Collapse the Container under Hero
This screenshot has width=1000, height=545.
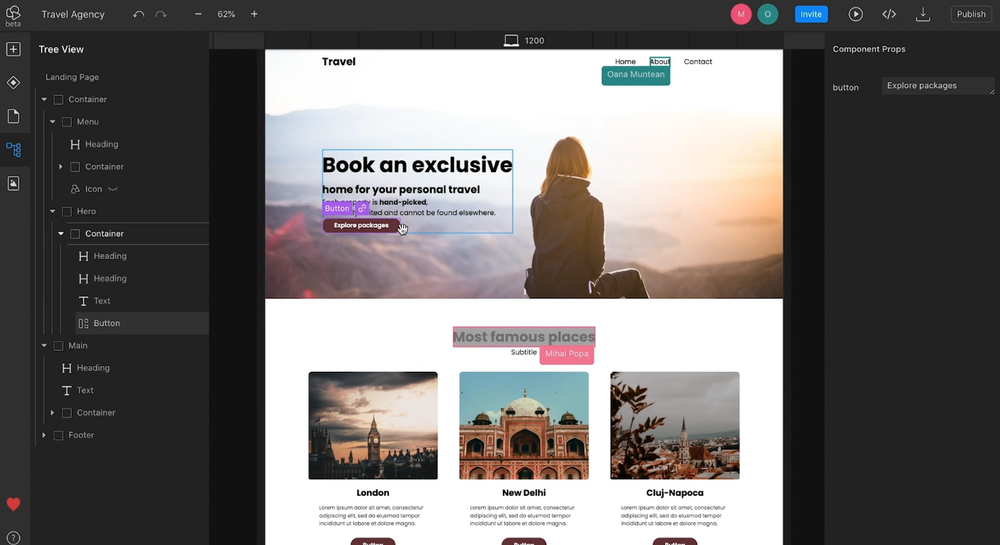click(61, 234)
